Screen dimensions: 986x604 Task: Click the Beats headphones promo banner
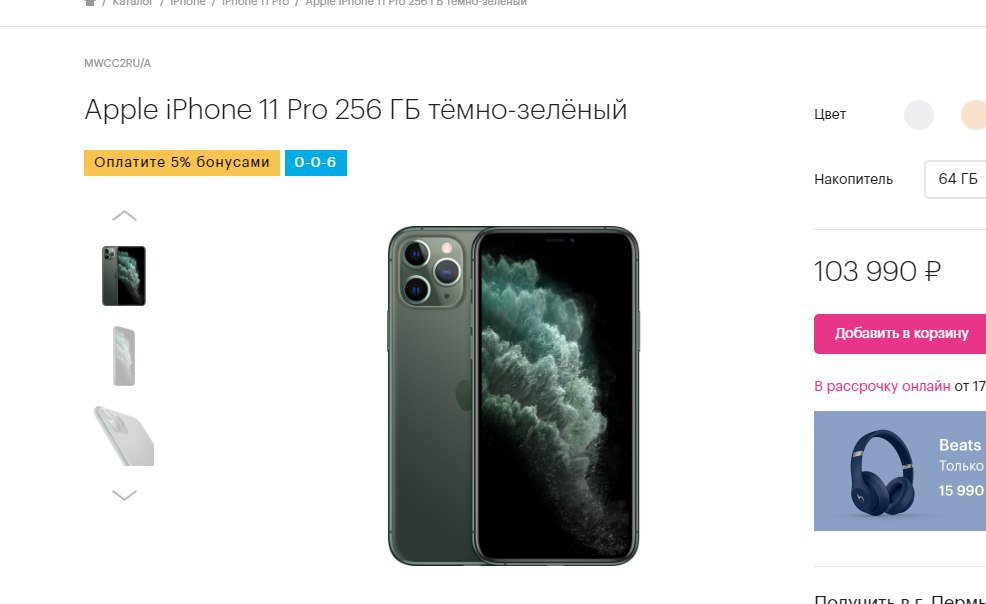click(x=900, y=471)
